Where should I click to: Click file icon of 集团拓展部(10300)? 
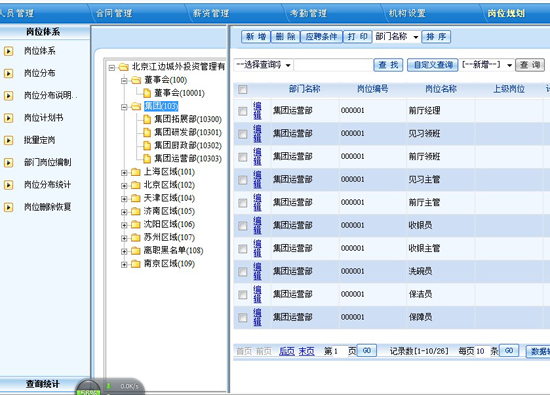(147, 120)
